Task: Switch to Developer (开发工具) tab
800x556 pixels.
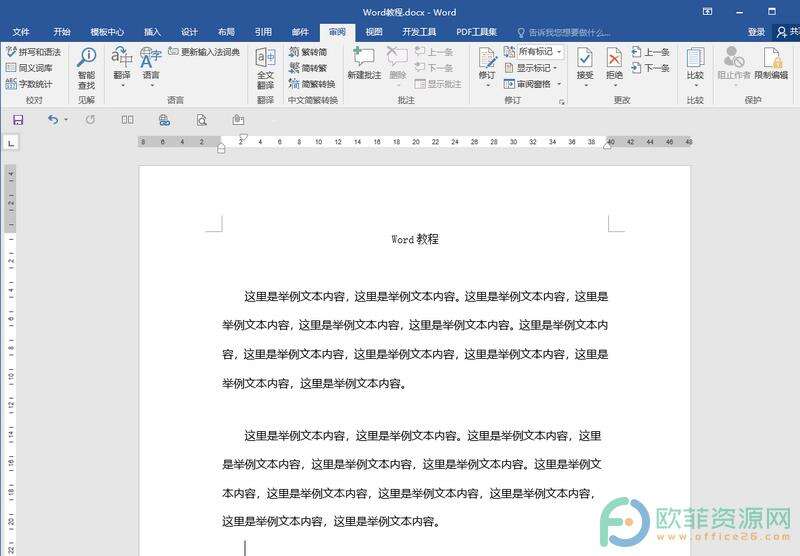Action: tap(419, 32)
